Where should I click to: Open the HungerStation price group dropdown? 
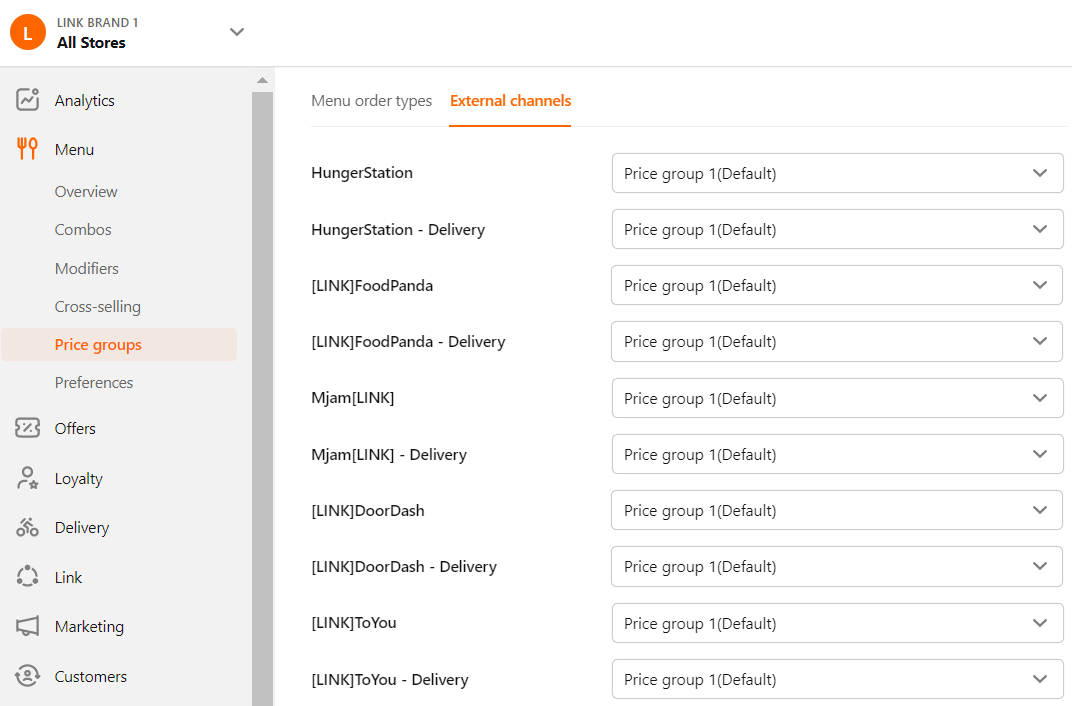[x=838, y=173]
